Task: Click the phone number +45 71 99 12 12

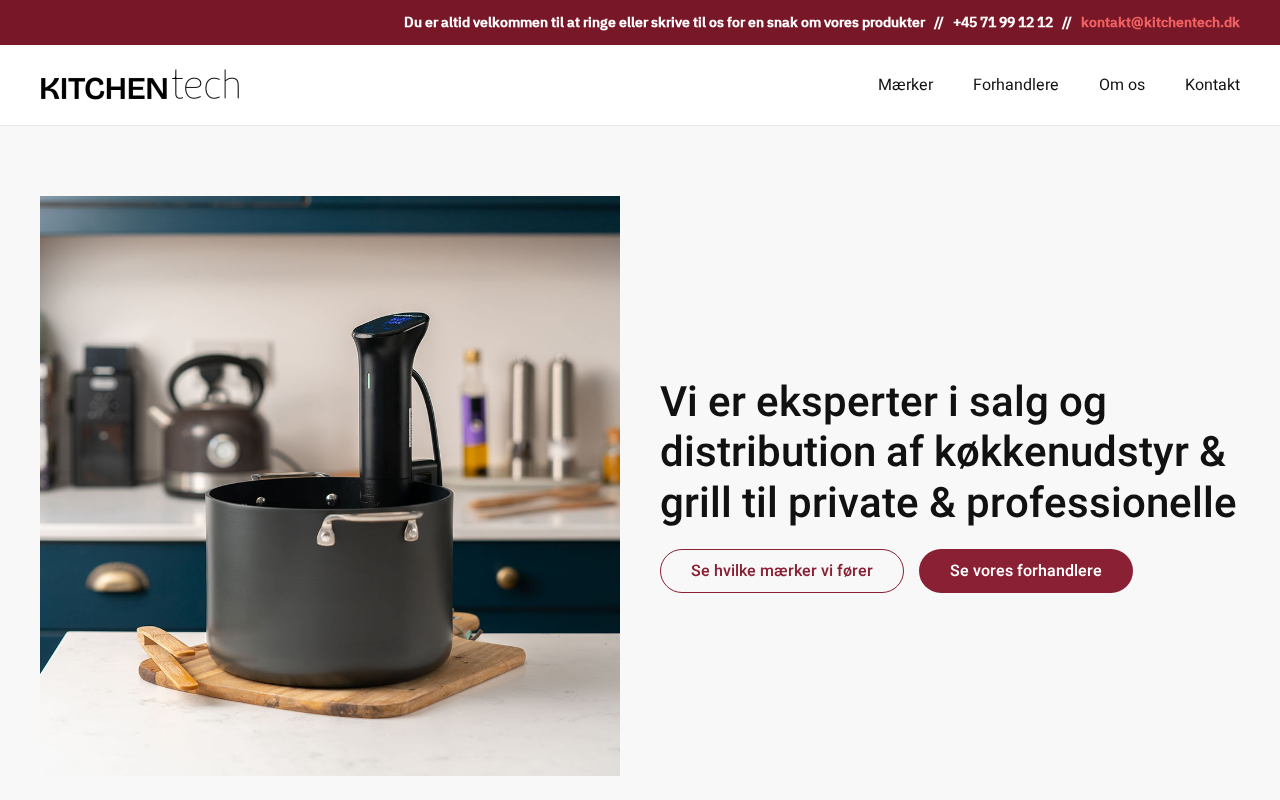Action: pyautogui.click(x=1003, y=22)
